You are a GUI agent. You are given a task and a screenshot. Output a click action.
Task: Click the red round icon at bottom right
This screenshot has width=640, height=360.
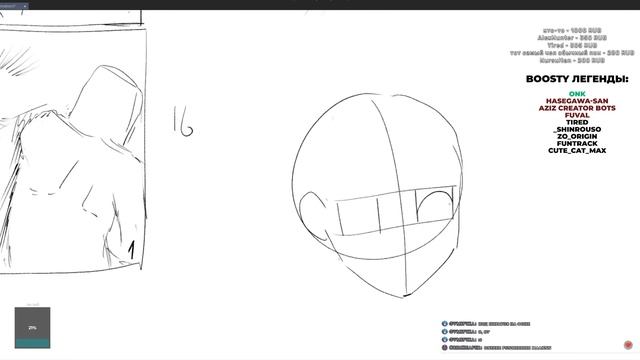click(x=628, y=345)
